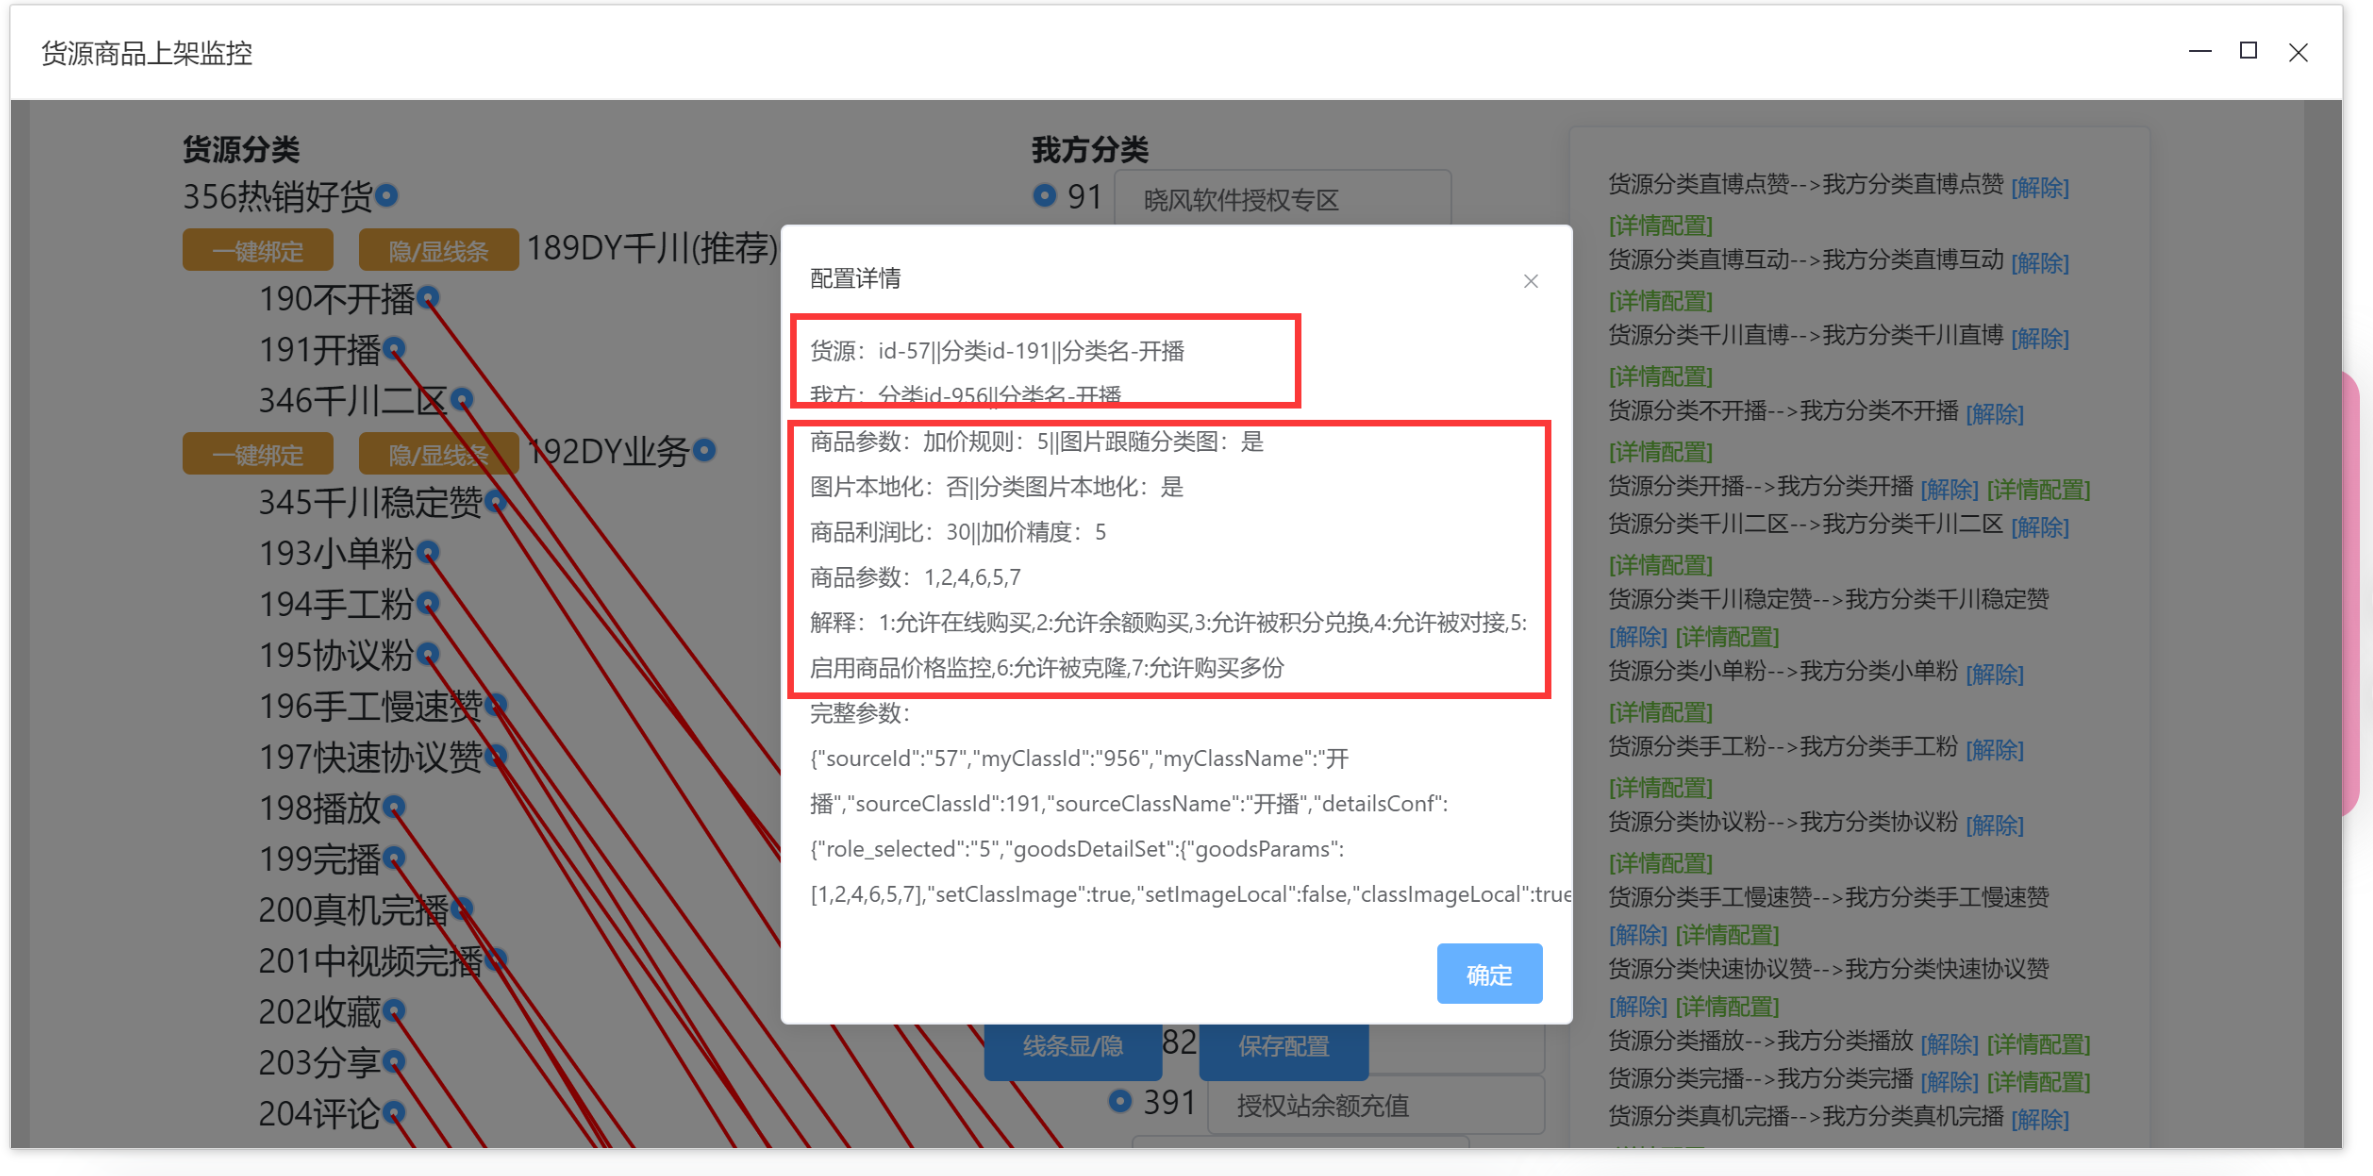Open 详情配置 for 千川直博 mapping
Viewport: 2373px width, 1176px height.
tap(1660, 376)
